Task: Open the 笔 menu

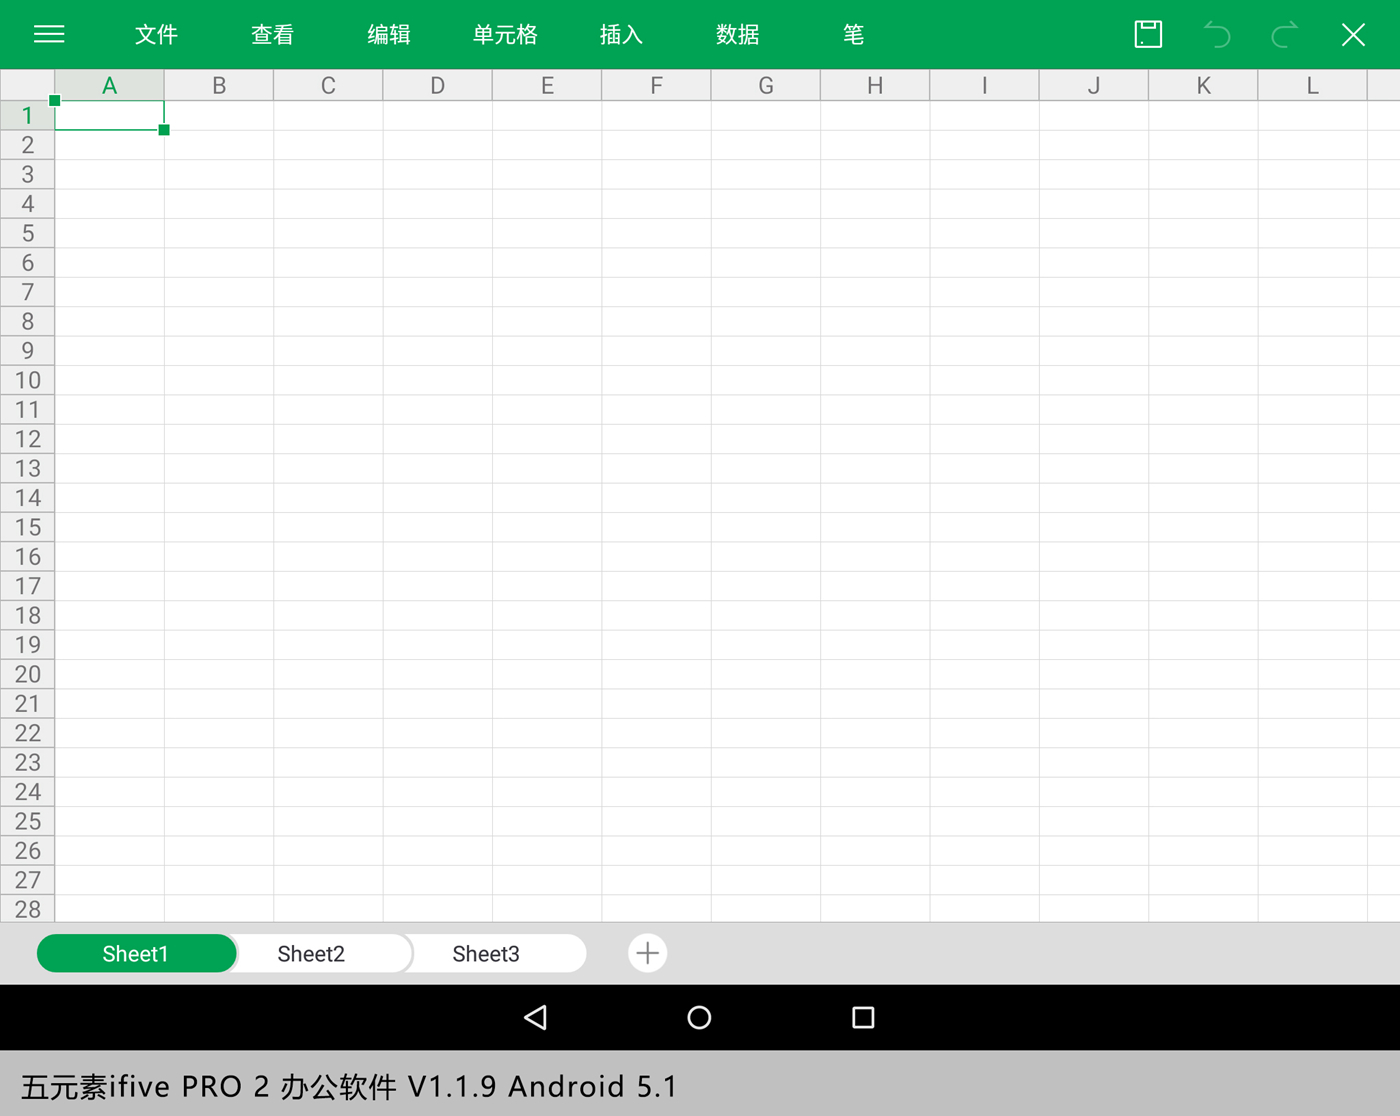Action: [x=853, y=34]
